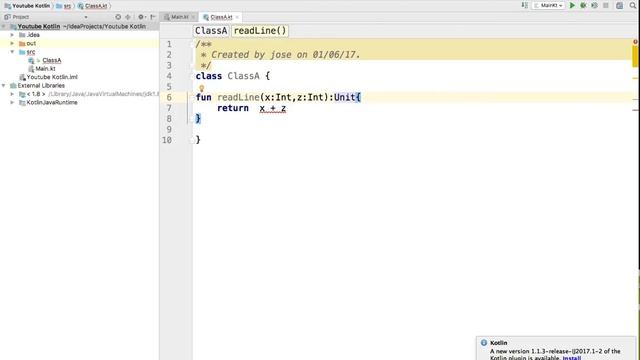The image size is (640, 360).
Task: Click gutter at line number 10
Action: pos(167,140)
